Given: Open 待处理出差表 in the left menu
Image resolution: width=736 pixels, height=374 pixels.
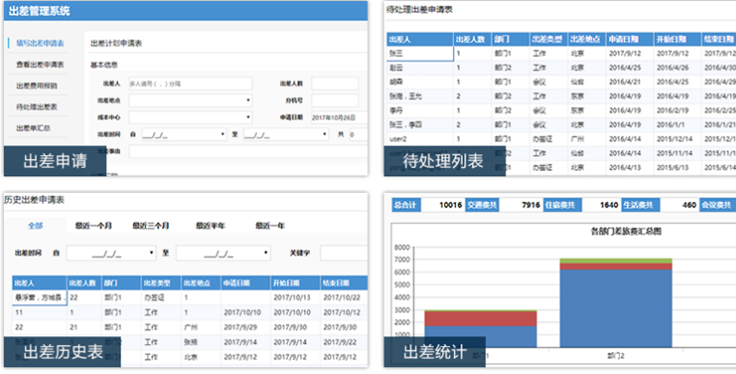Looking at the screenshot, I should point(37,107).
